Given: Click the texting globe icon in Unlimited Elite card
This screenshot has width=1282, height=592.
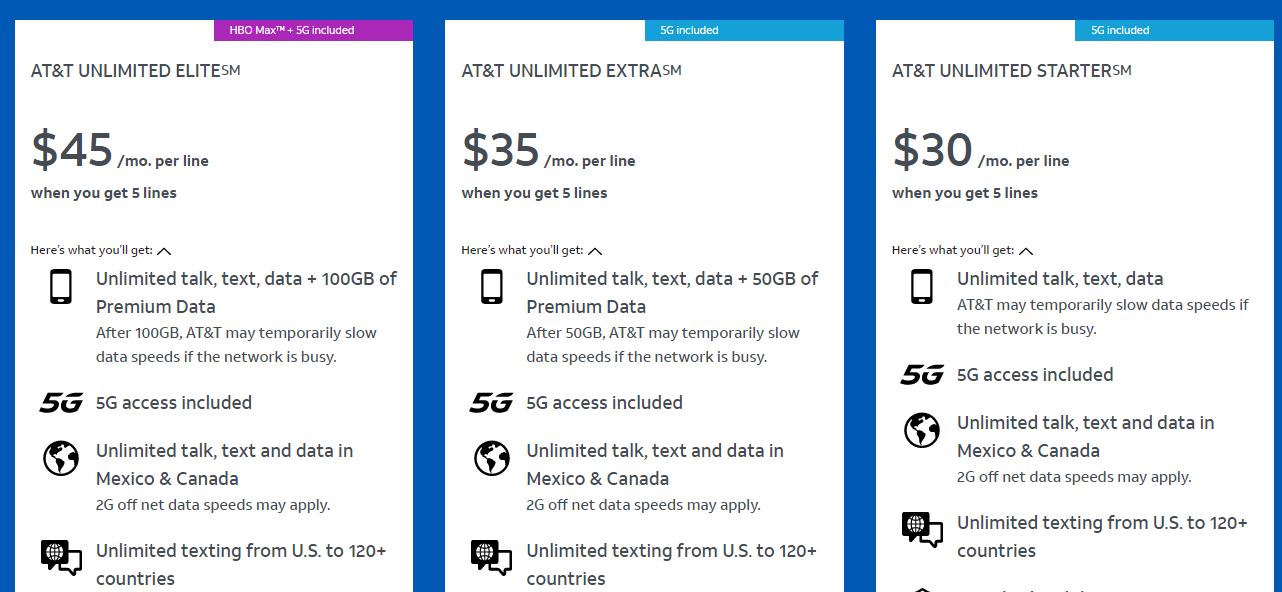Looking at the screenshot, I should tap(61, 557).
